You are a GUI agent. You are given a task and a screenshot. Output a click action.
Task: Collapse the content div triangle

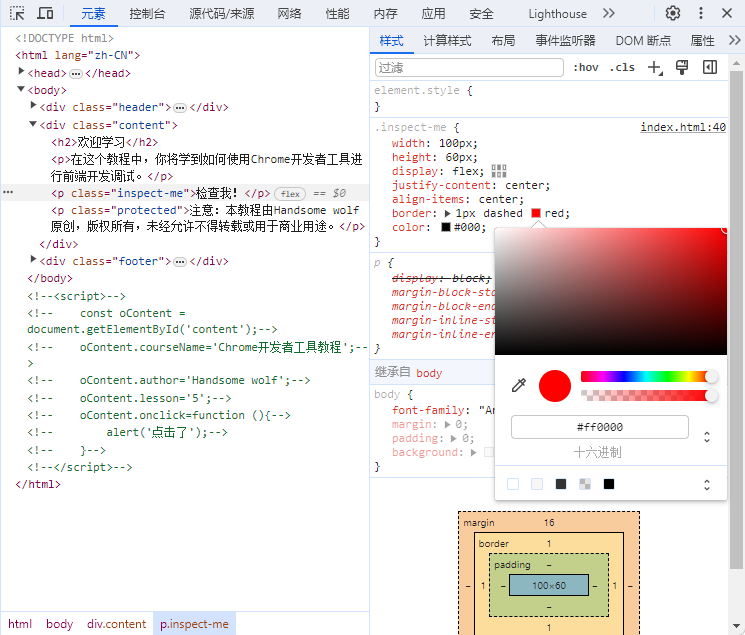[33, 124]
